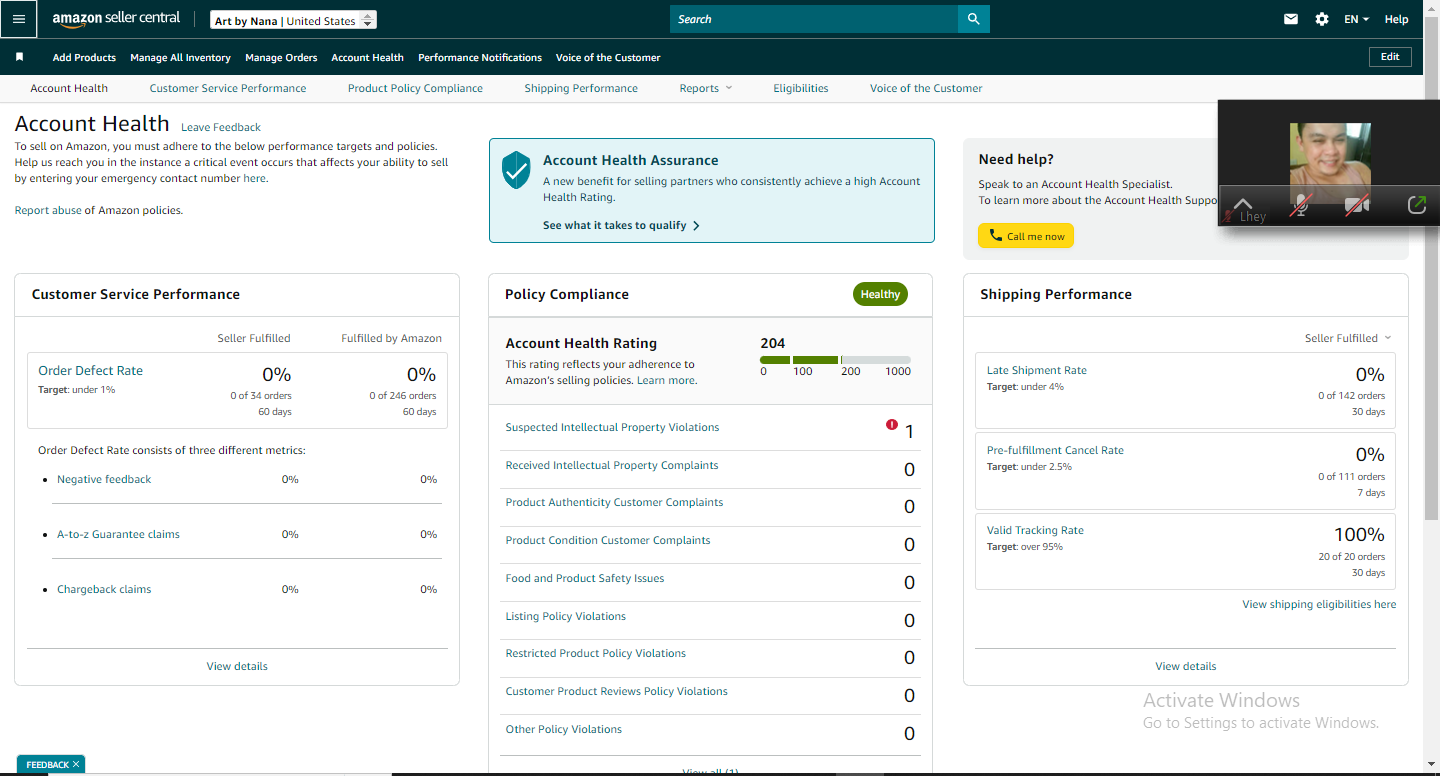This screenshot has width=1440, height=776.
Task: Click the red alert icon beside Suspected IP Violations
Action: tap(892, 424)
